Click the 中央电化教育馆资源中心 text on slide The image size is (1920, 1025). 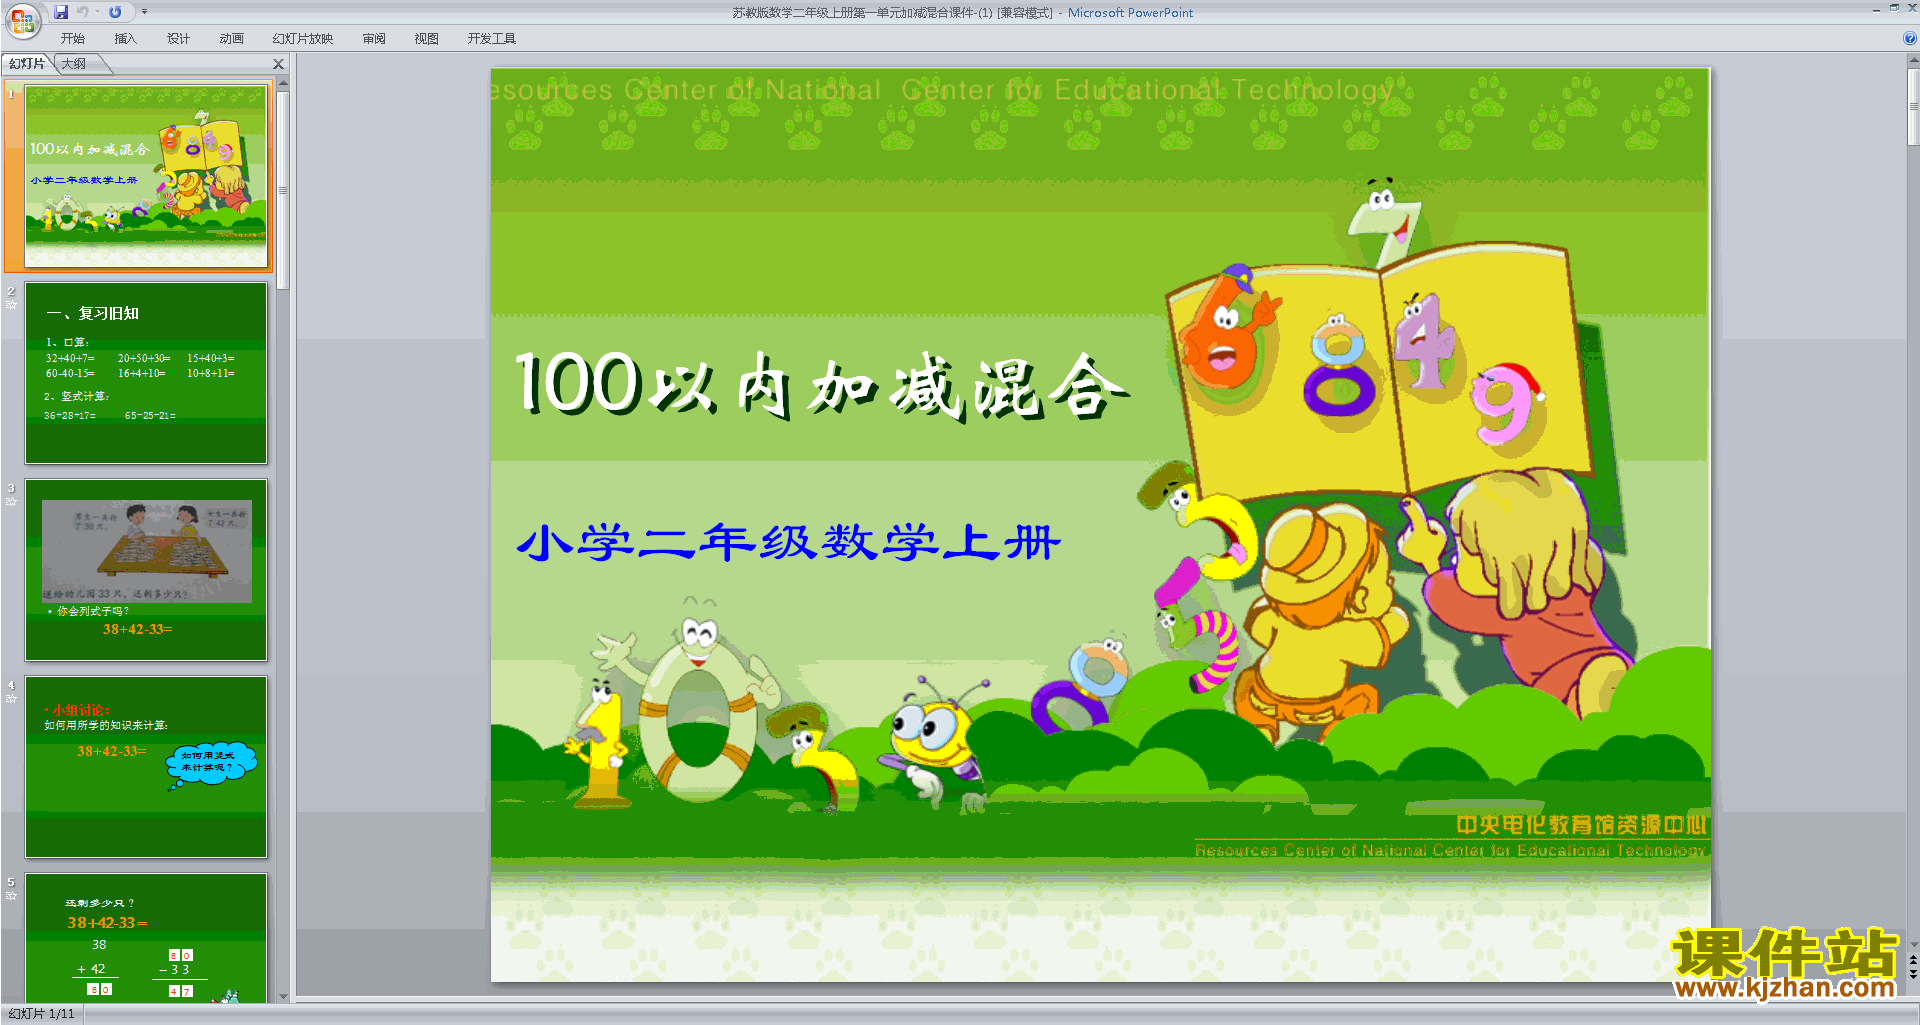1581,825
